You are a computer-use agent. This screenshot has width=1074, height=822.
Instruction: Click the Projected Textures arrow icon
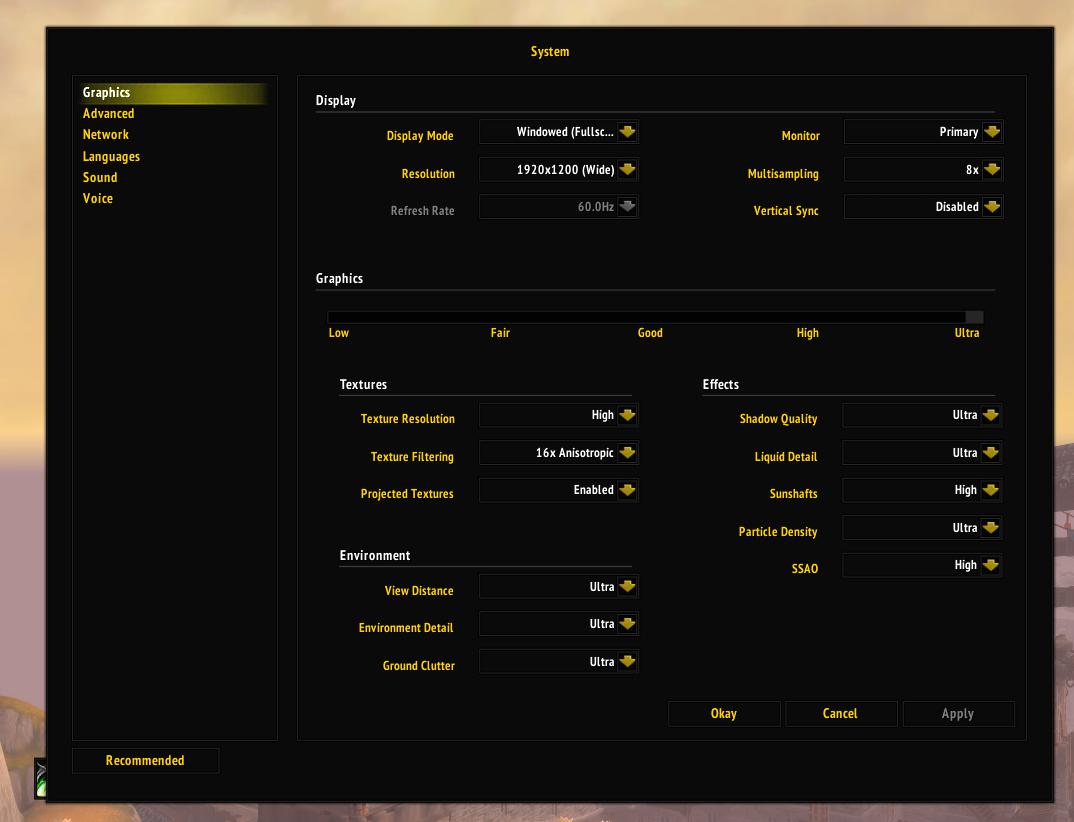tap(627, 490)
